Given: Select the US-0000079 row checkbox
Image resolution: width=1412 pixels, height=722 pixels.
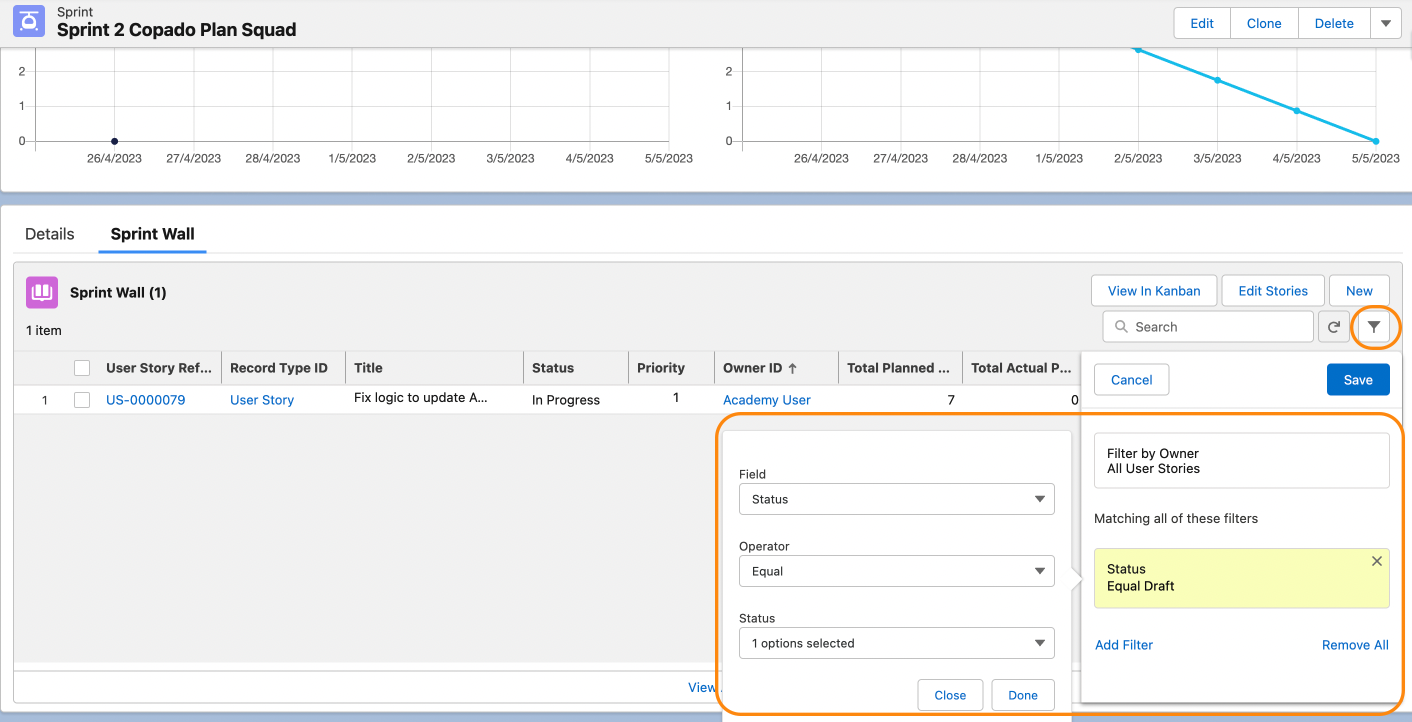Looking at the screenshot, I should tap(82, 400).
